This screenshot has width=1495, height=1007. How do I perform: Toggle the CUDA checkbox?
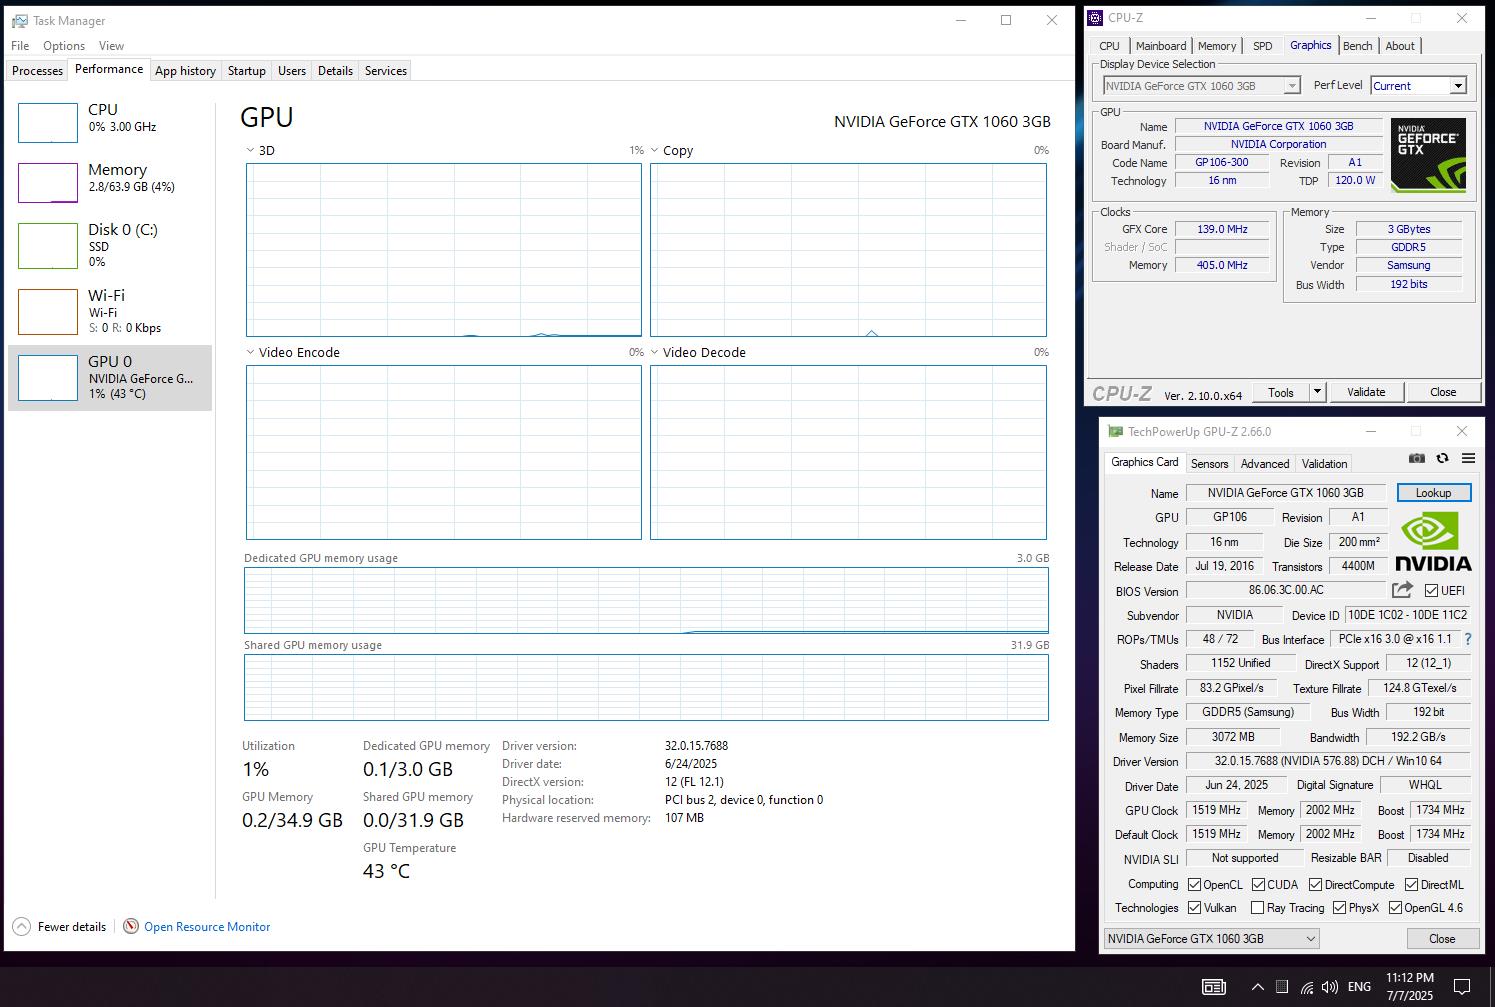point(1258,884)
